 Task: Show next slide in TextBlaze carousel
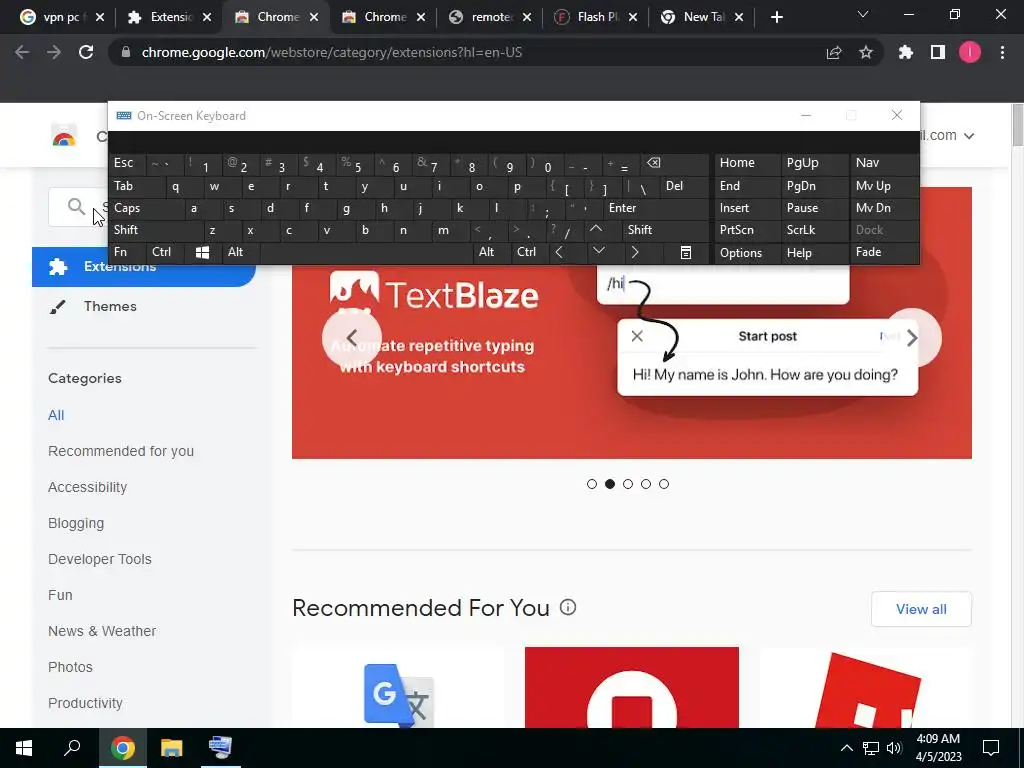(x=912, y=338)
